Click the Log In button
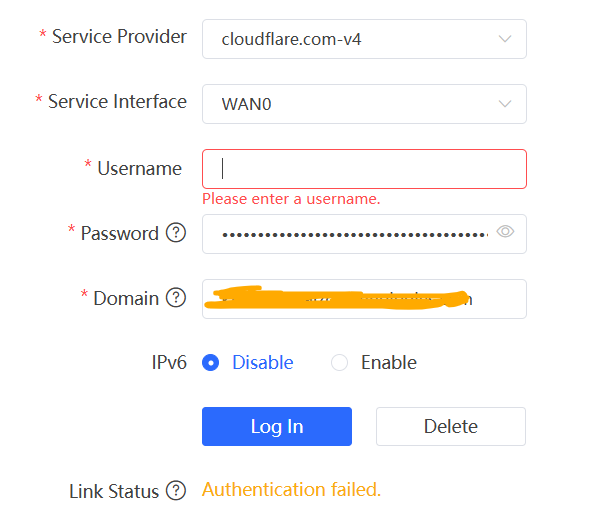Screen dimensions: 600x510 [277, 426]
